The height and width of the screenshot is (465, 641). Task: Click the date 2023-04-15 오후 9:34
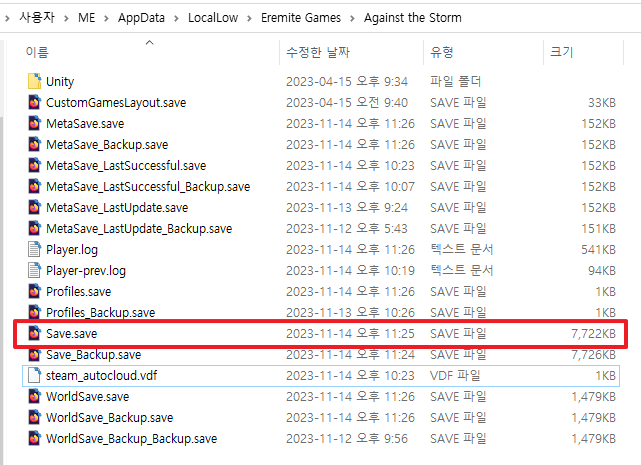coord(347,82)
